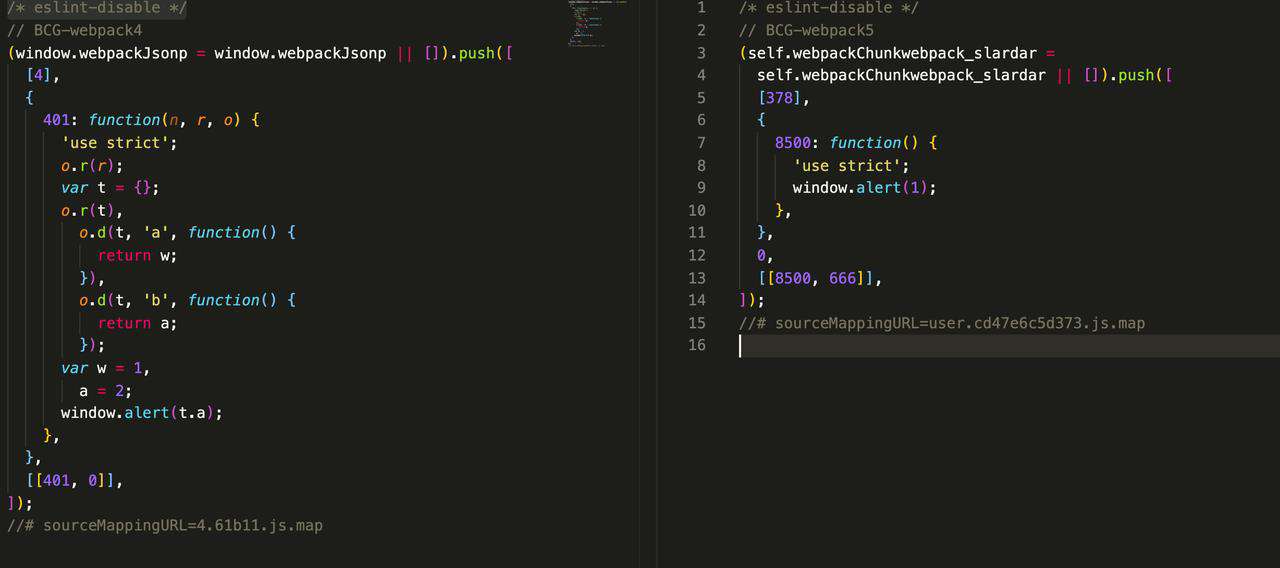Click 'window.webpackJsonp' after the equals sign
Screen dimensions: 1280x568
(x=300, y=53)
